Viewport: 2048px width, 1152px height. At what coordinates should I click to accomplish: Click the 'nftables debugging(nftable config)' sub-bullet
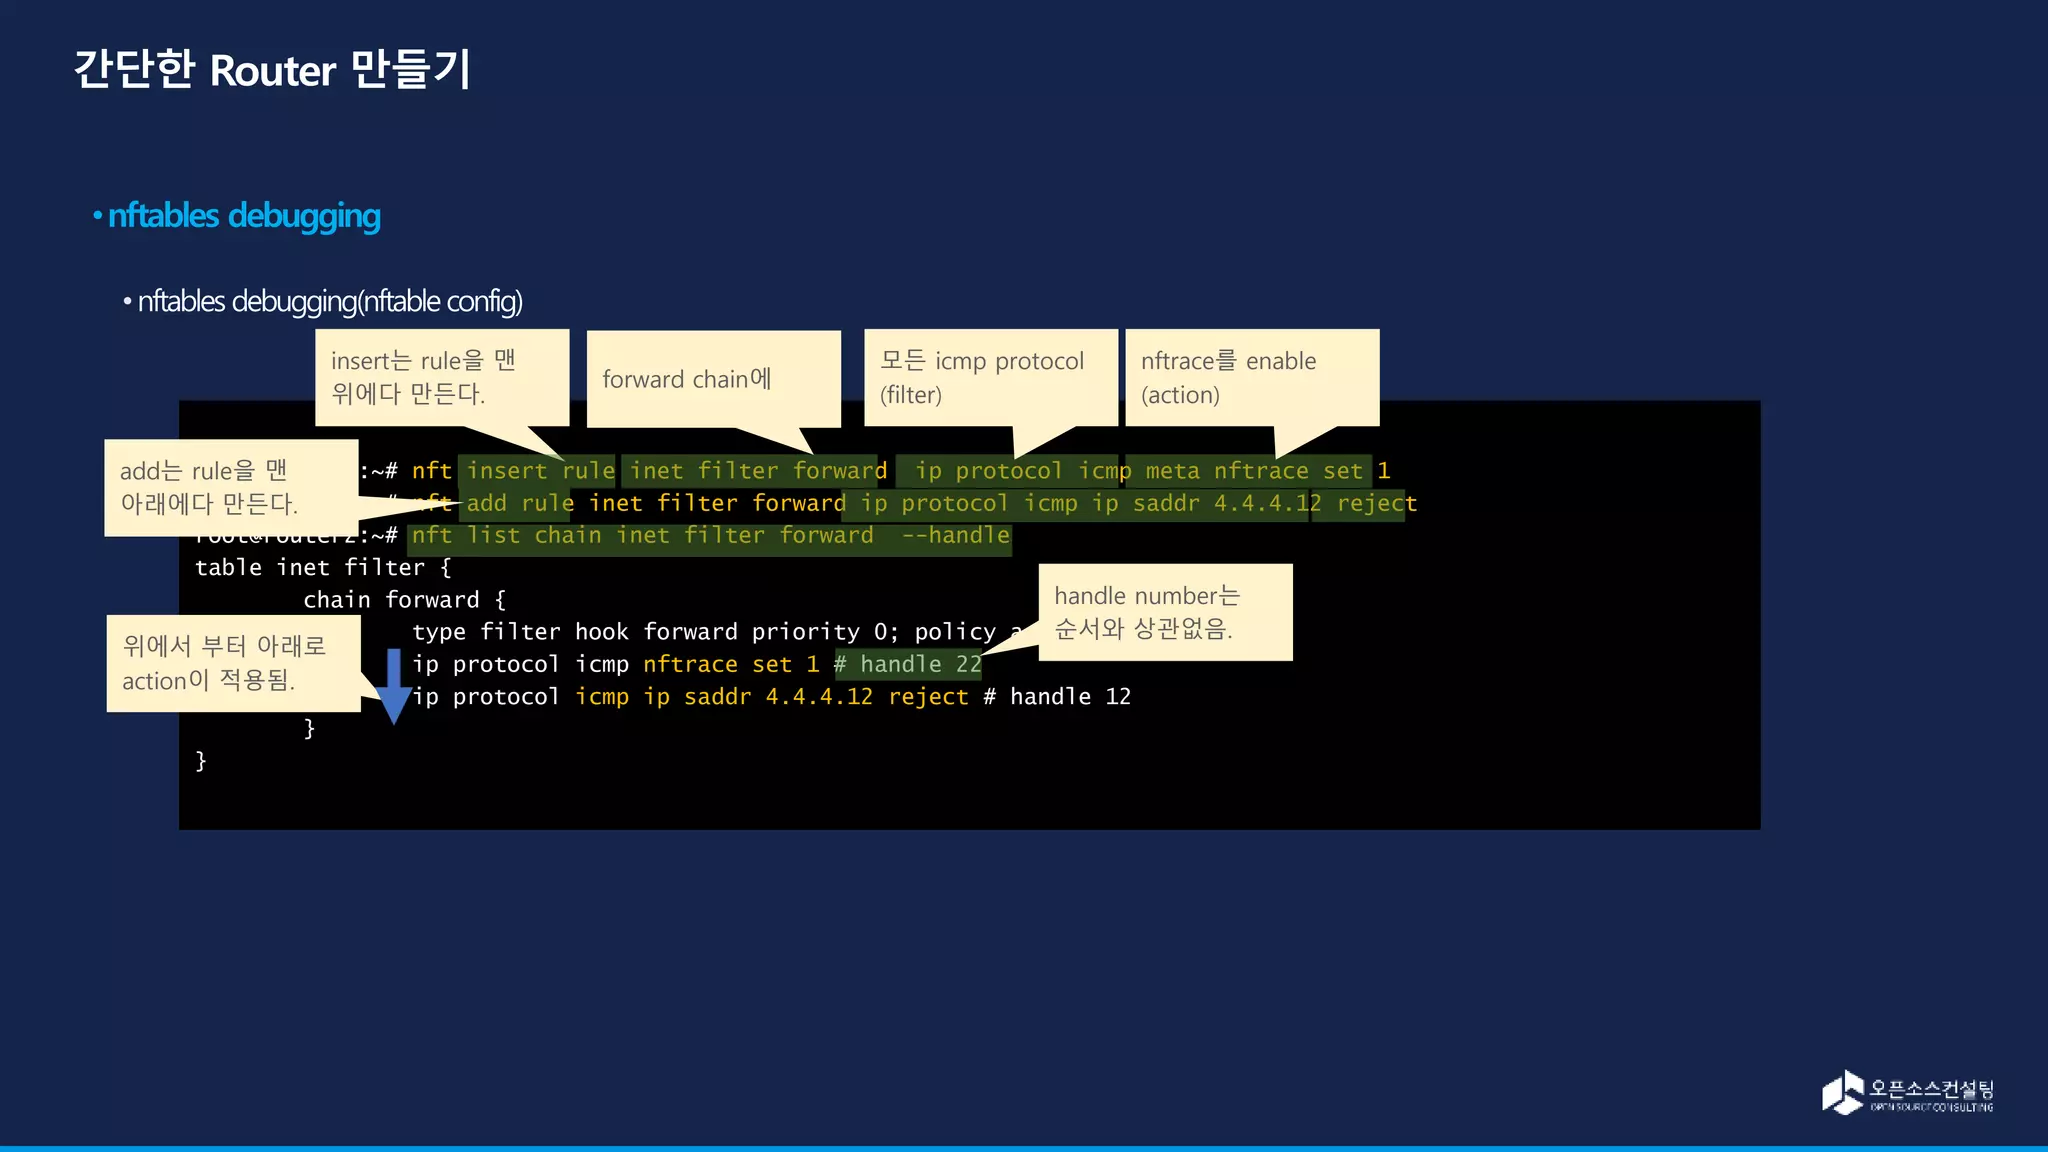(x=329, y=301)
